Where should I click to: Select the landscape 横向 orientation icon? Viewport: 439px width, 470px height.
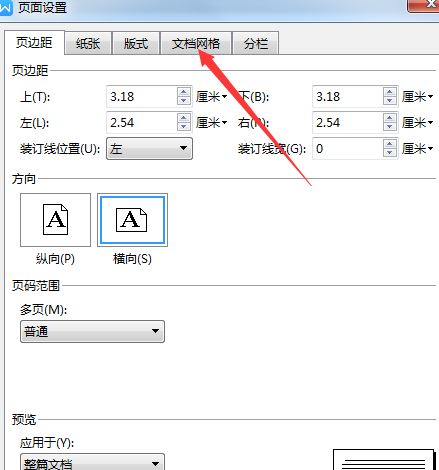click(x=132, y=220)
